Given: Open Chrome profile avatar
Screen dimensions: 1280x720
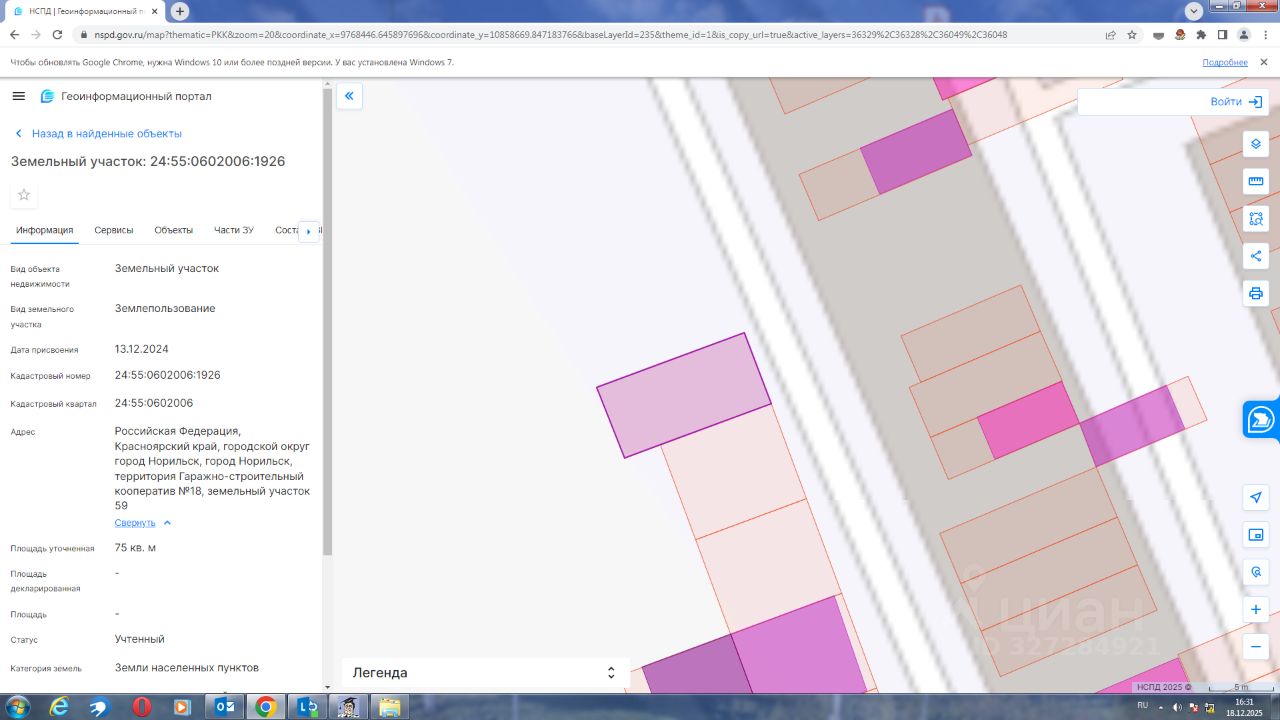Looking at the screenshot, I should click(1244, 34).
